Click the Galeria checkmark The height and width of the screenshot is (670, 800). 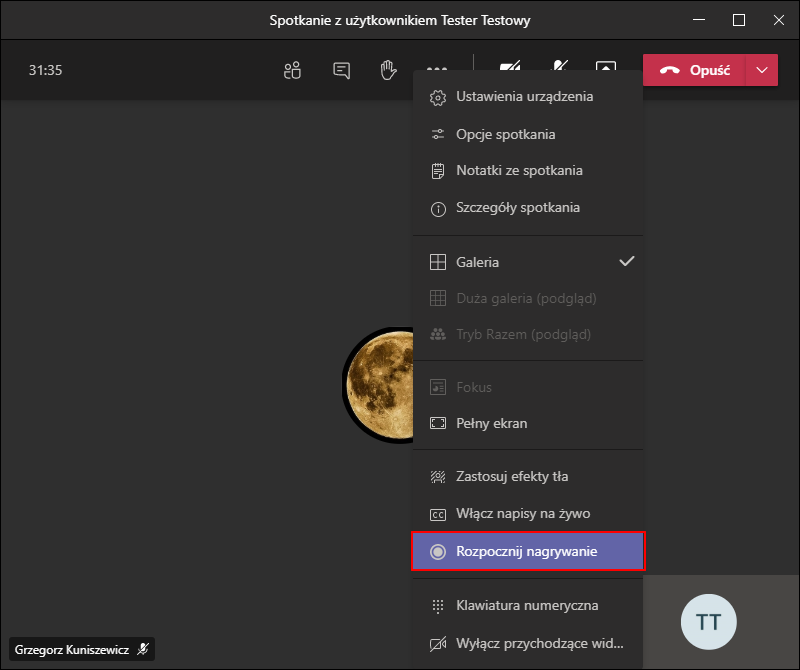627,261
